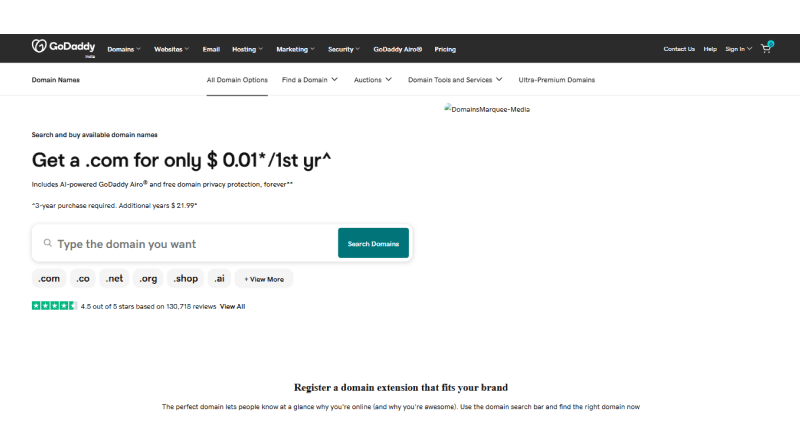Open the shopping cart icon

[766, 48]
